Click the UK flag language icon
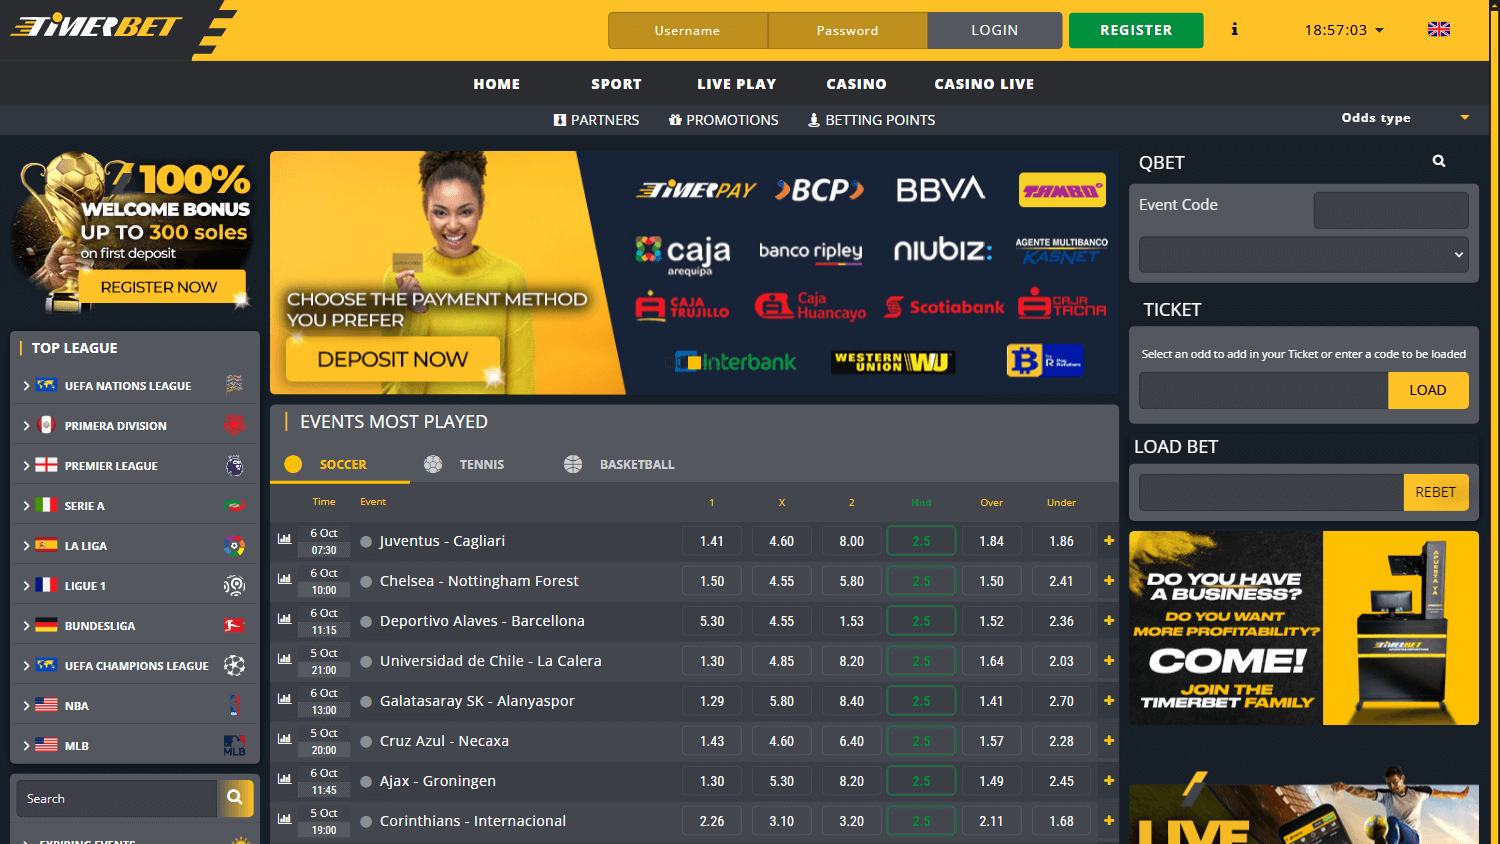The width and height of the screenshot is (1500, 844). (x=1439, y=30)
